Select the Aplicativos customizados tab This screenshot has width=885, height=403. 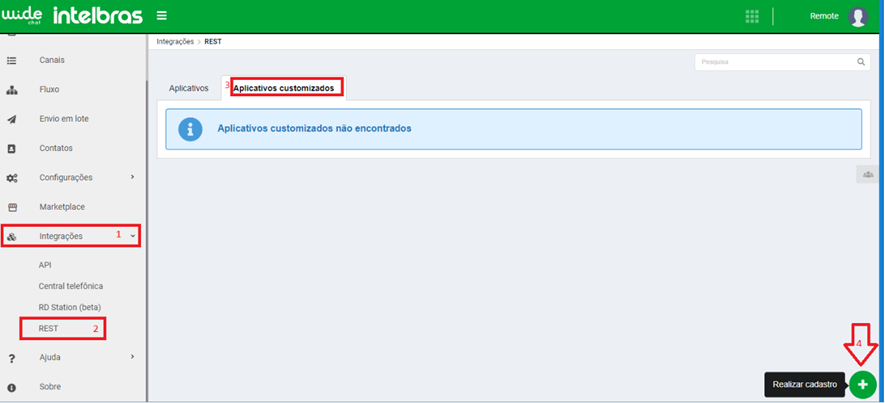tap(284, 88)
